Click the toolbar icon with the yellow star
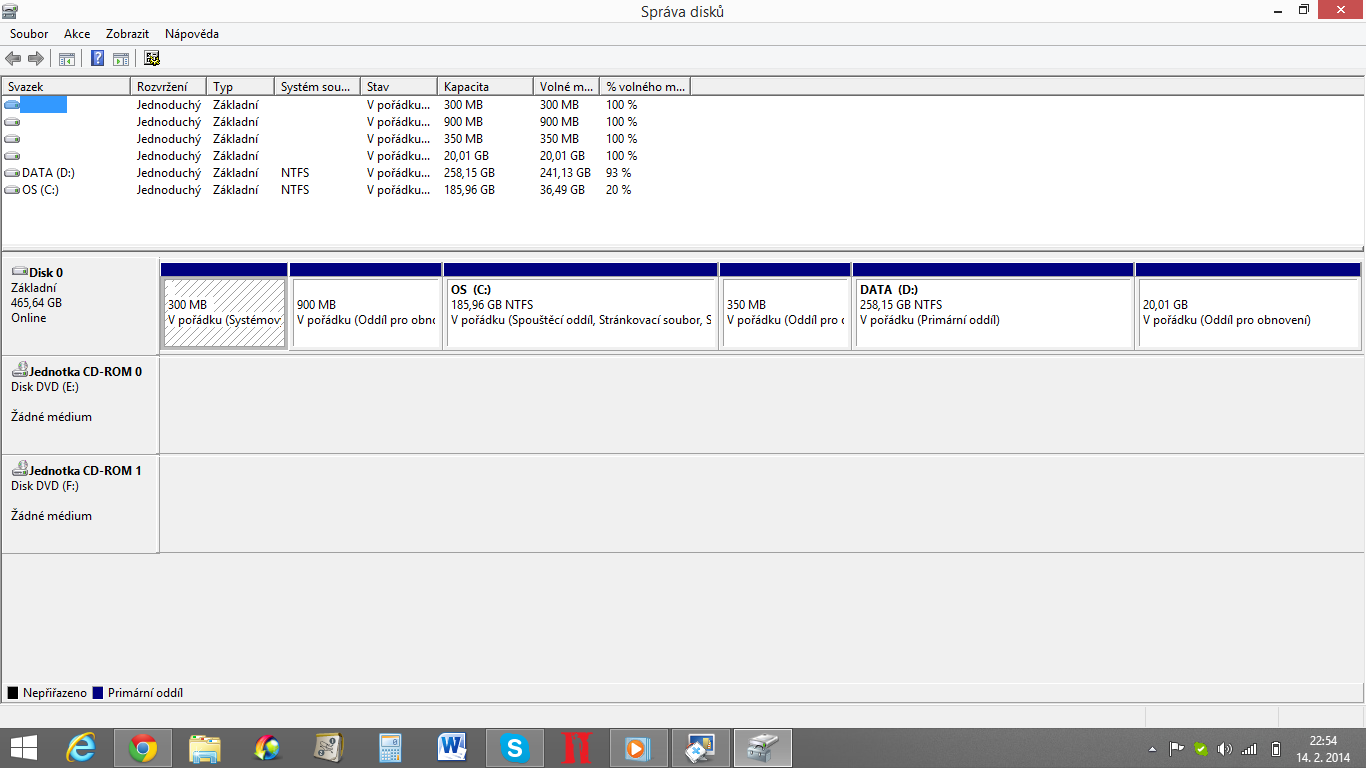1366x768 pixels. pos(152,58)
